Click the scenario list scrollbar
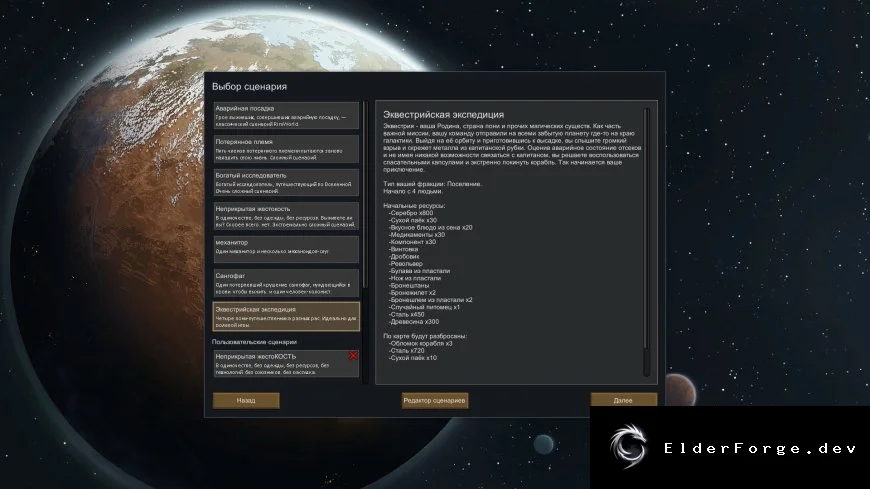Viewport: 870px width, 489px height. 365,194
